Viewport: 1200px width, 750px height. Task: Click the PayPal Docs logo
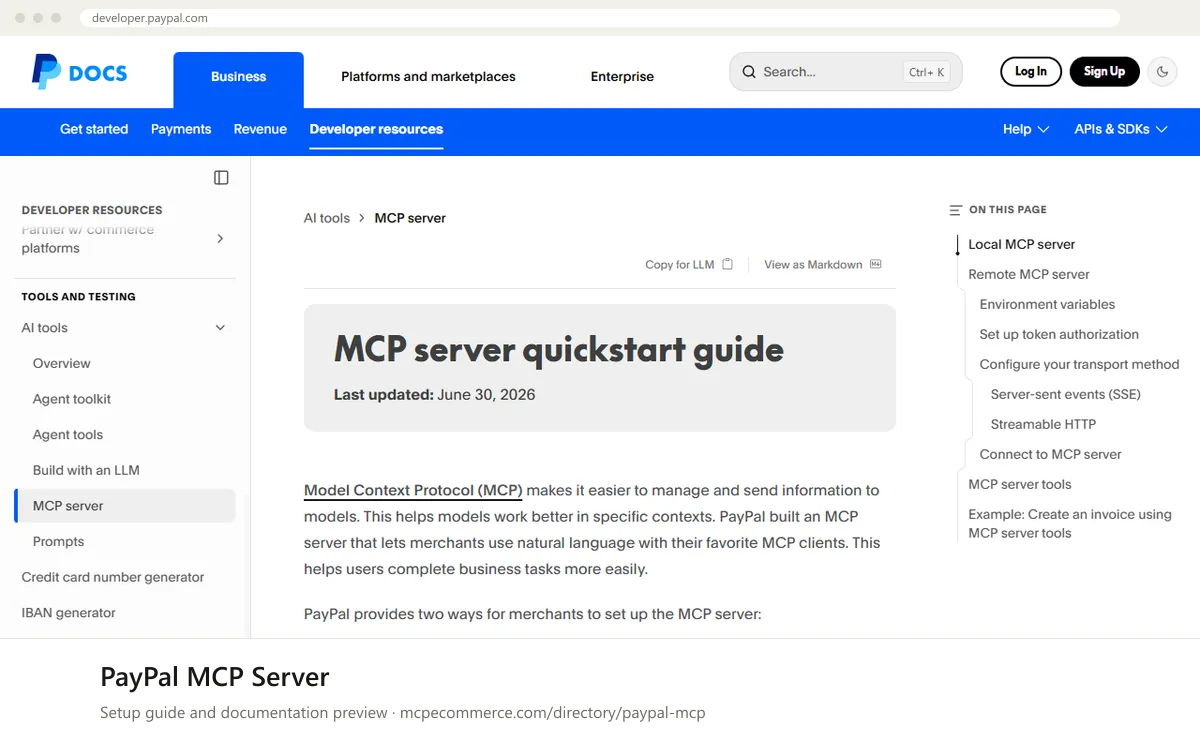pos(79,72)
